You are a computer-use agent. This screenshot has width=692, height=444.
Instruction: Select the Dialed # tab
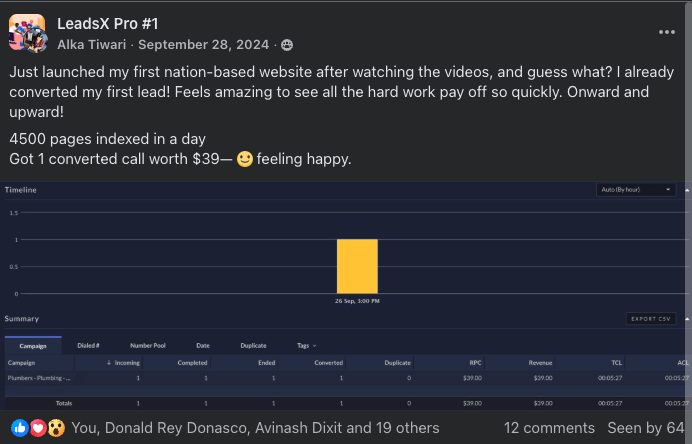[x=88, y=345]
